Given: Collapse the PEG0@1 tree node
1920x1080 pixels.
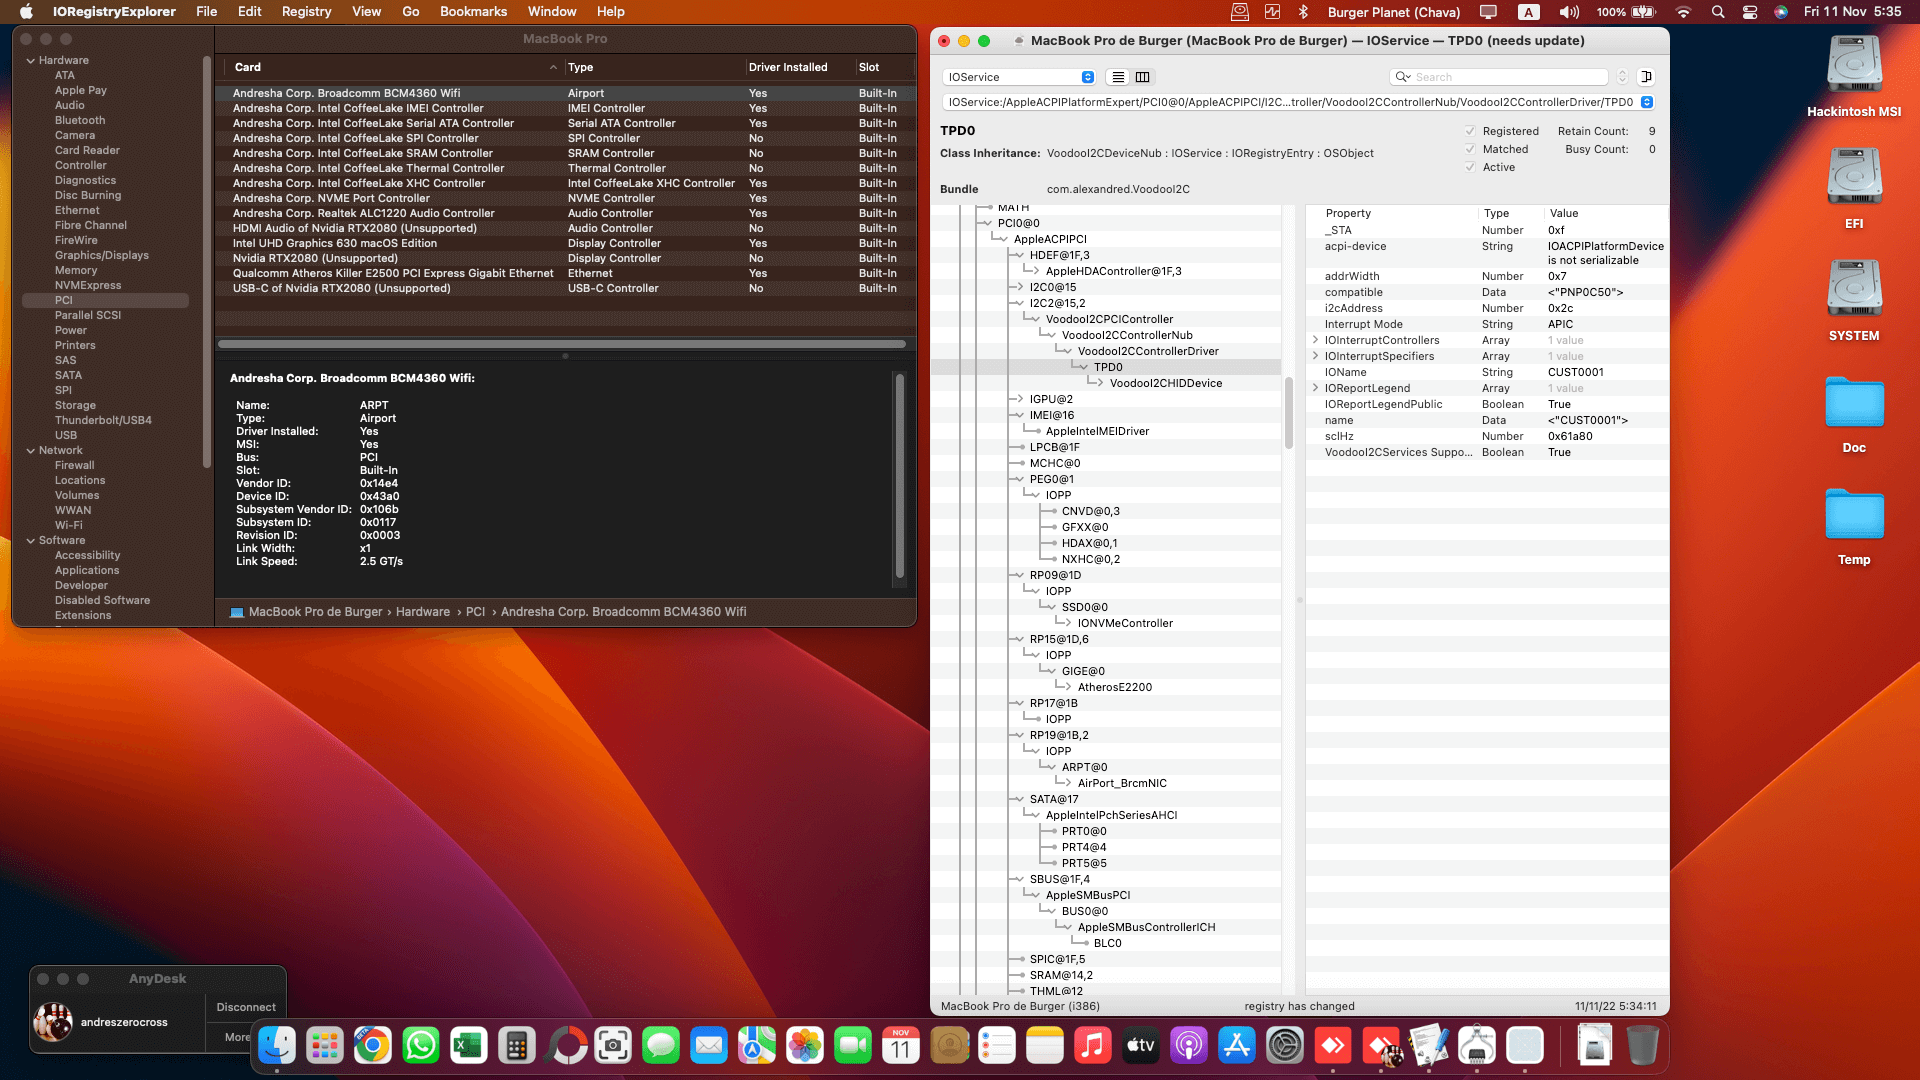Looking at the screenshot, I should pos(1020,479).
